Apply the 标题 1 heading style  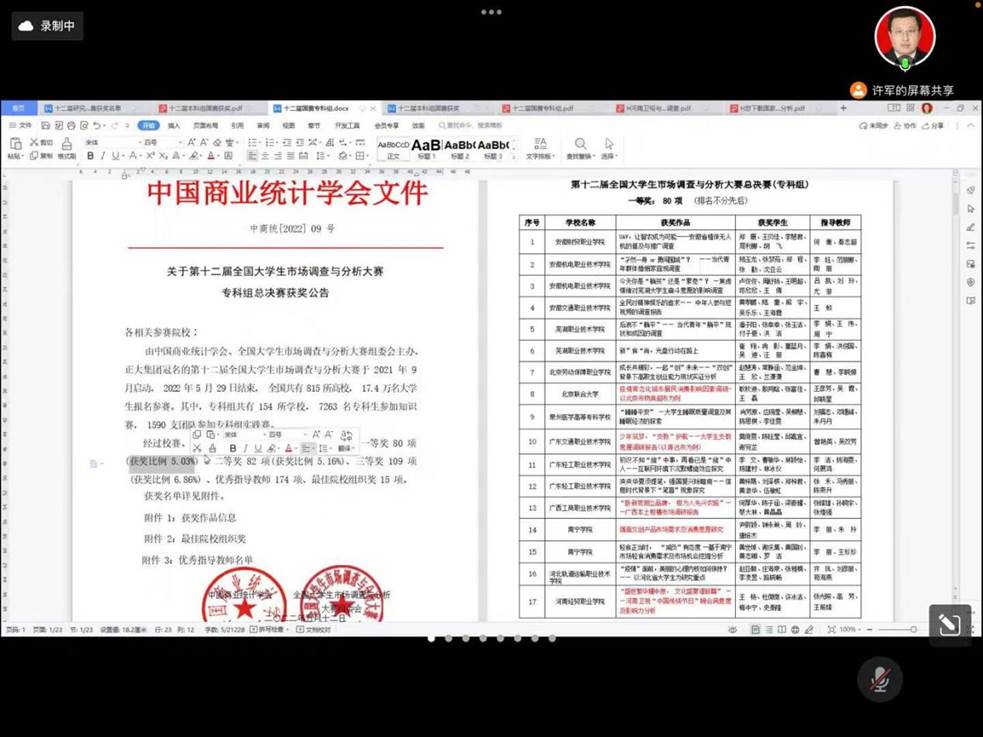pyautogui.click(x=427, y=147)
